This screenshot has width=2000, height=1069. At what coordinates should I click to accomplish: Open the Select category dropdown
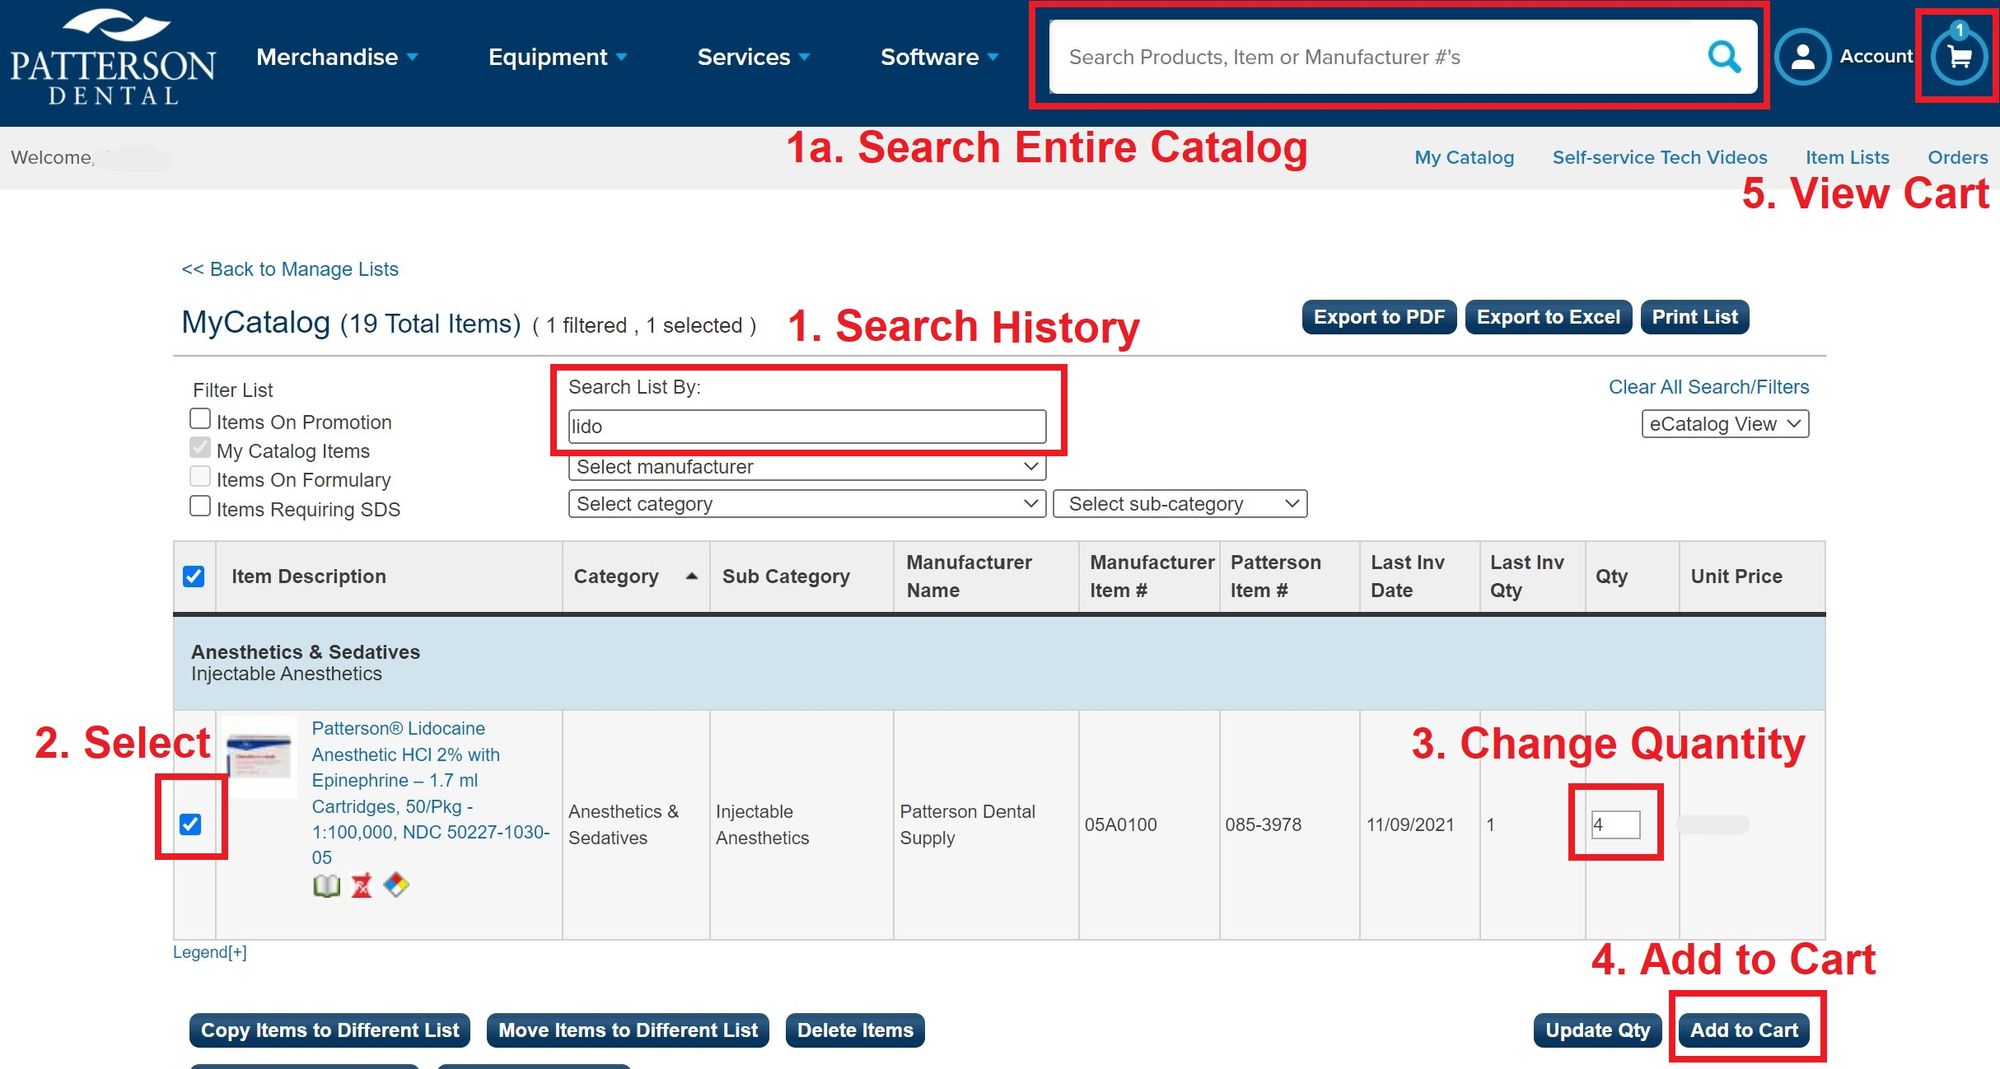pos(807,504)
